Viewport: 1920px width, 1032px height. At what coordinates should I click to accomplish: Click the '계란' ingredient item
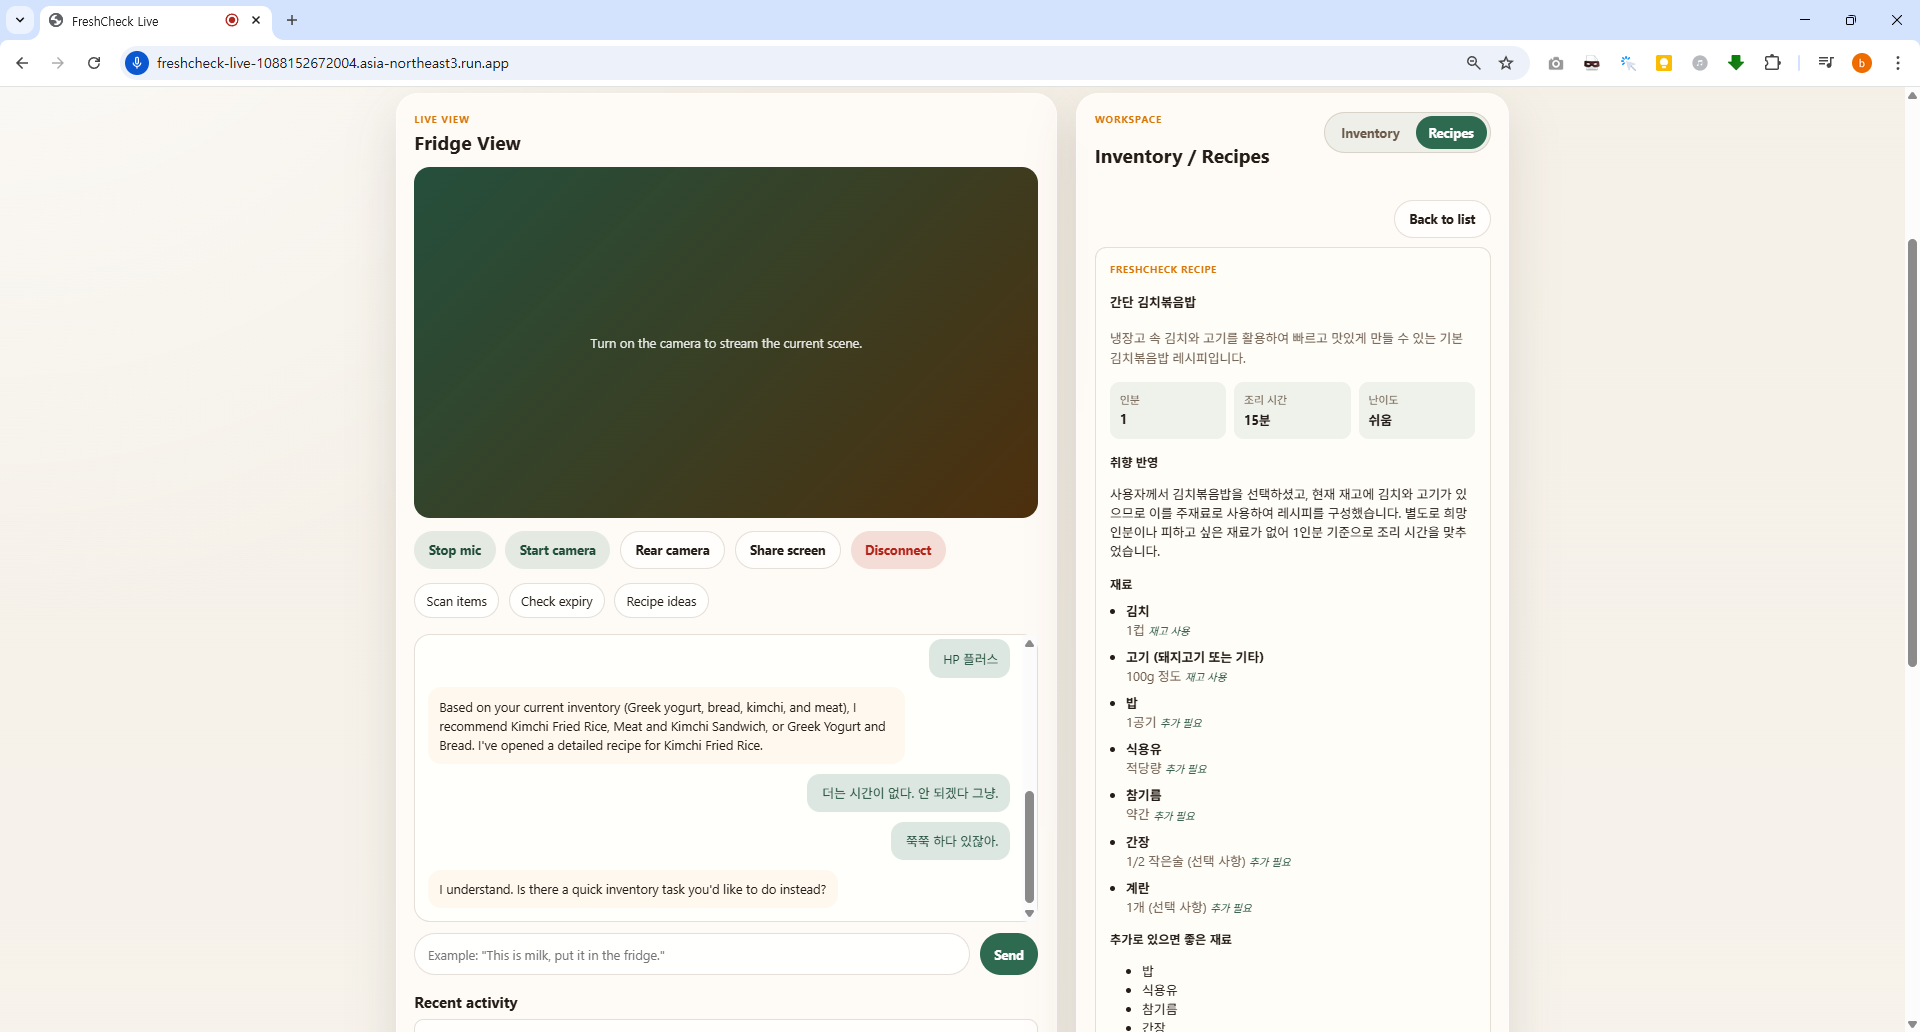(1138, 888)
